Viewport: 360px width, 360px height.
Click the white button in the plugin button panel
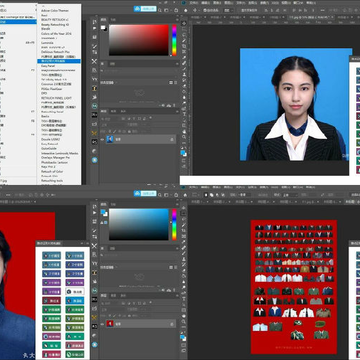(x=75, y=291)
